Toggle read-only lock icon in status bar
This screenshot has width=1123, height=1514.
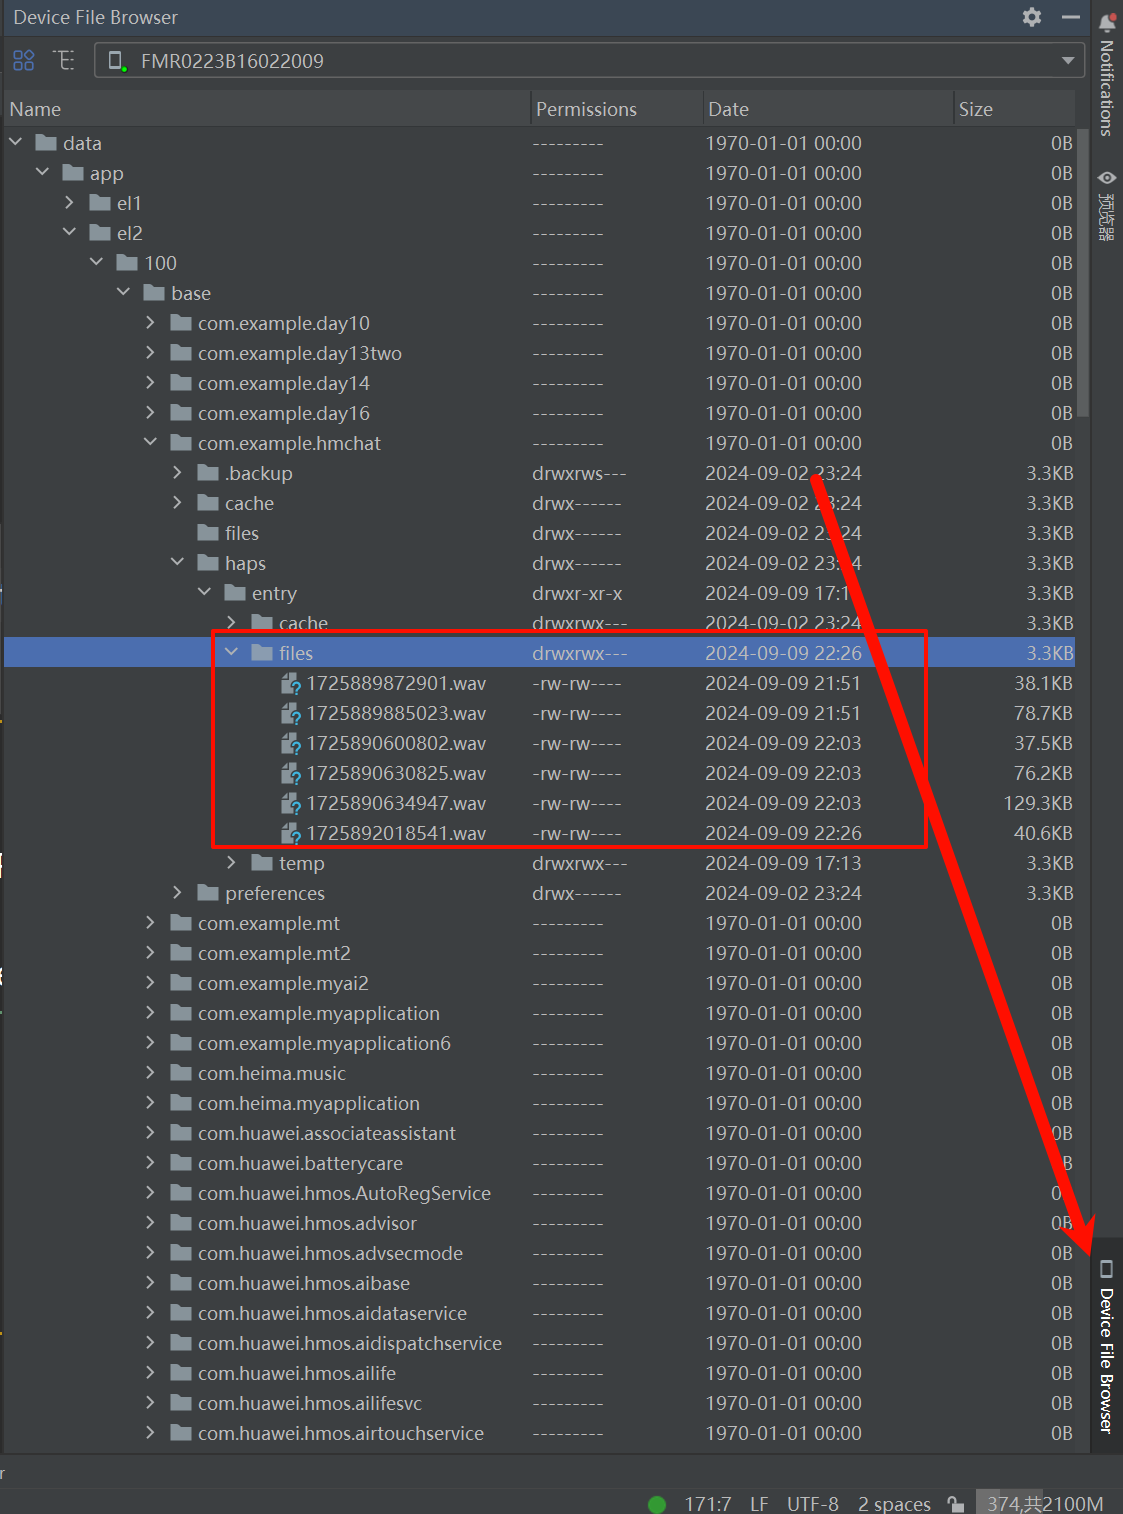pyautogui.click(x=956, y=1504)
